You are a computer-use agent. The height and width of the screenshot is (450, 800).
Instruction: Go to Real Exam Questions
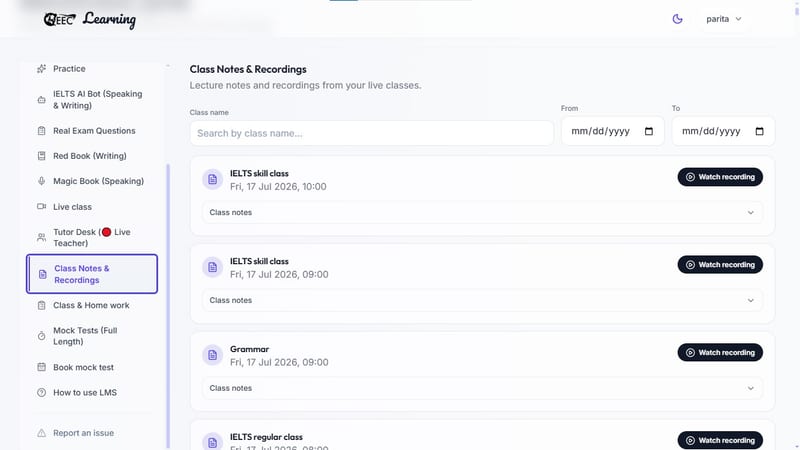(x=92, y=131)
